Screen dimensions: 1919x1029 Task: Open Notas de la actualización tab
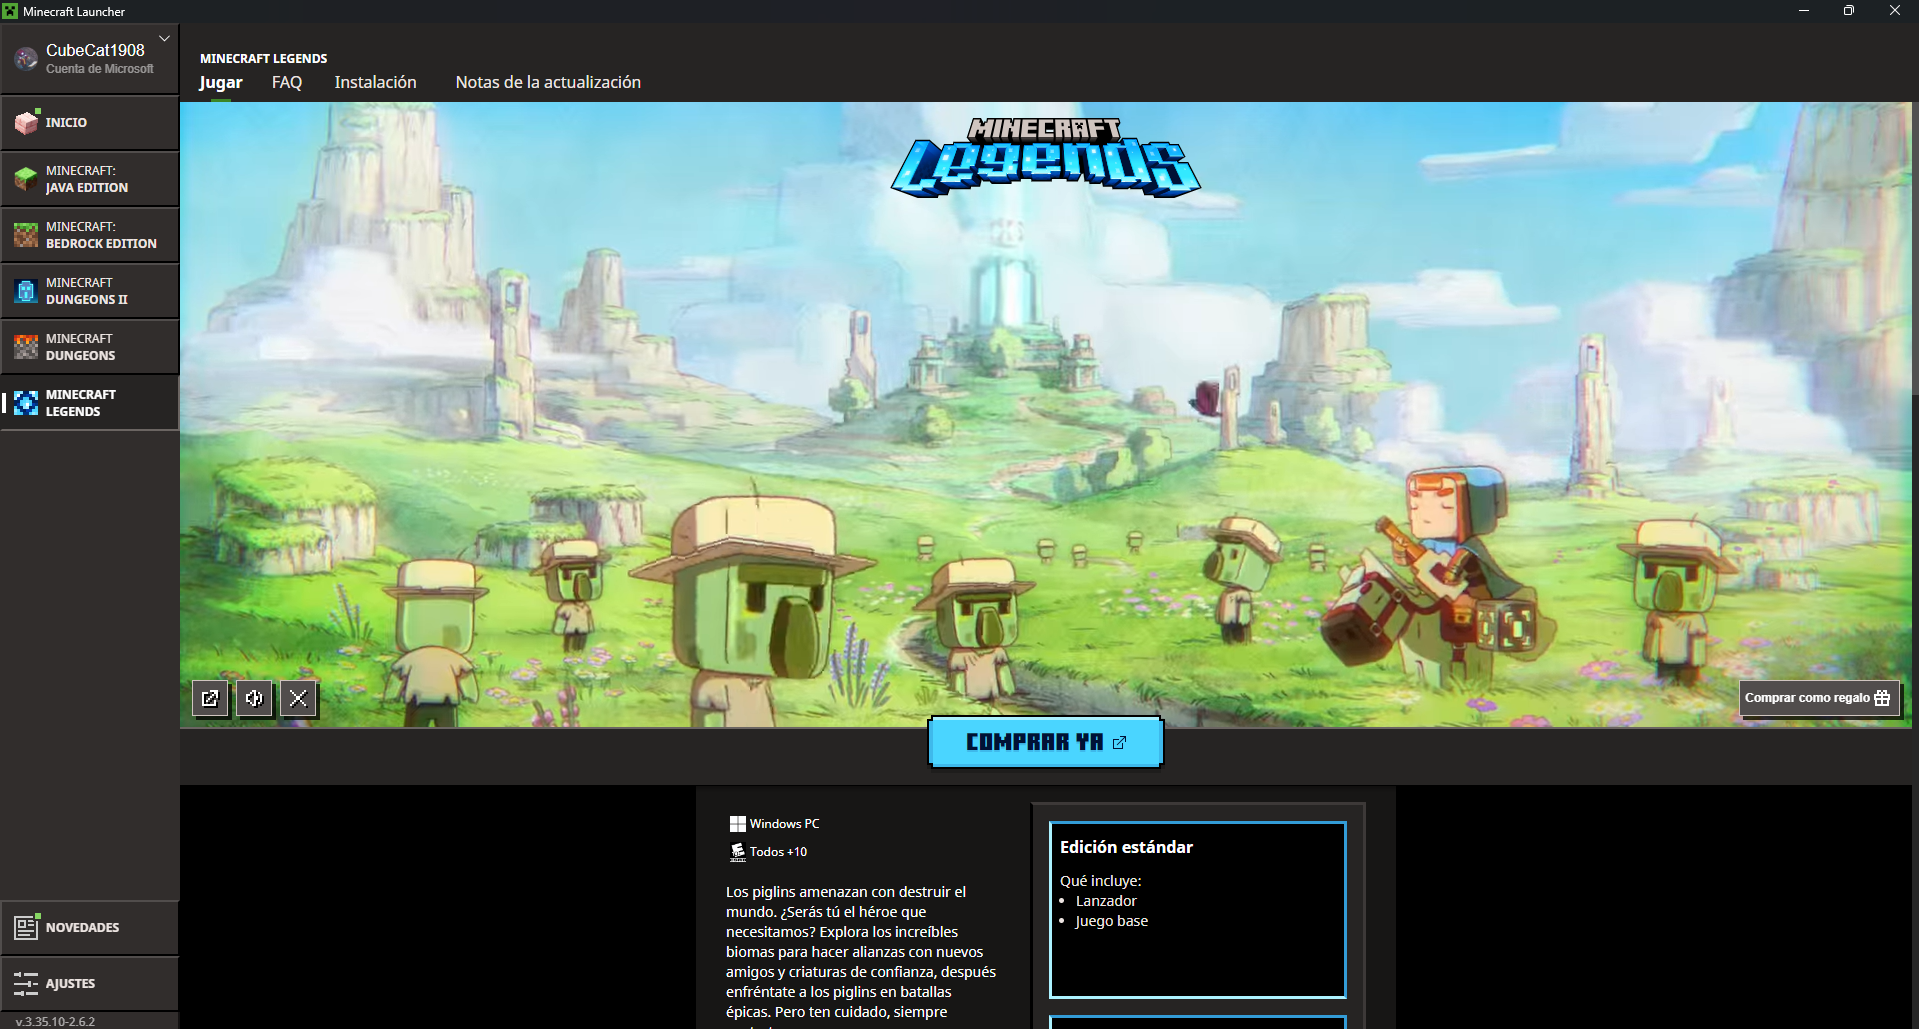[x=548, y=82]
